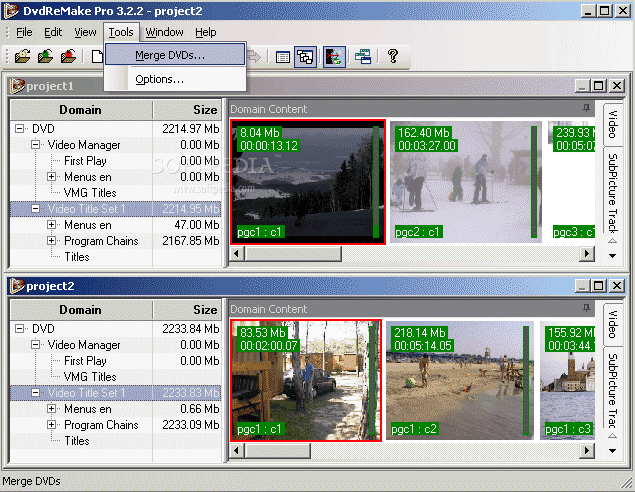
Task: Click the tab scroll down arrow in project1
Action: [x=613, y=256]
